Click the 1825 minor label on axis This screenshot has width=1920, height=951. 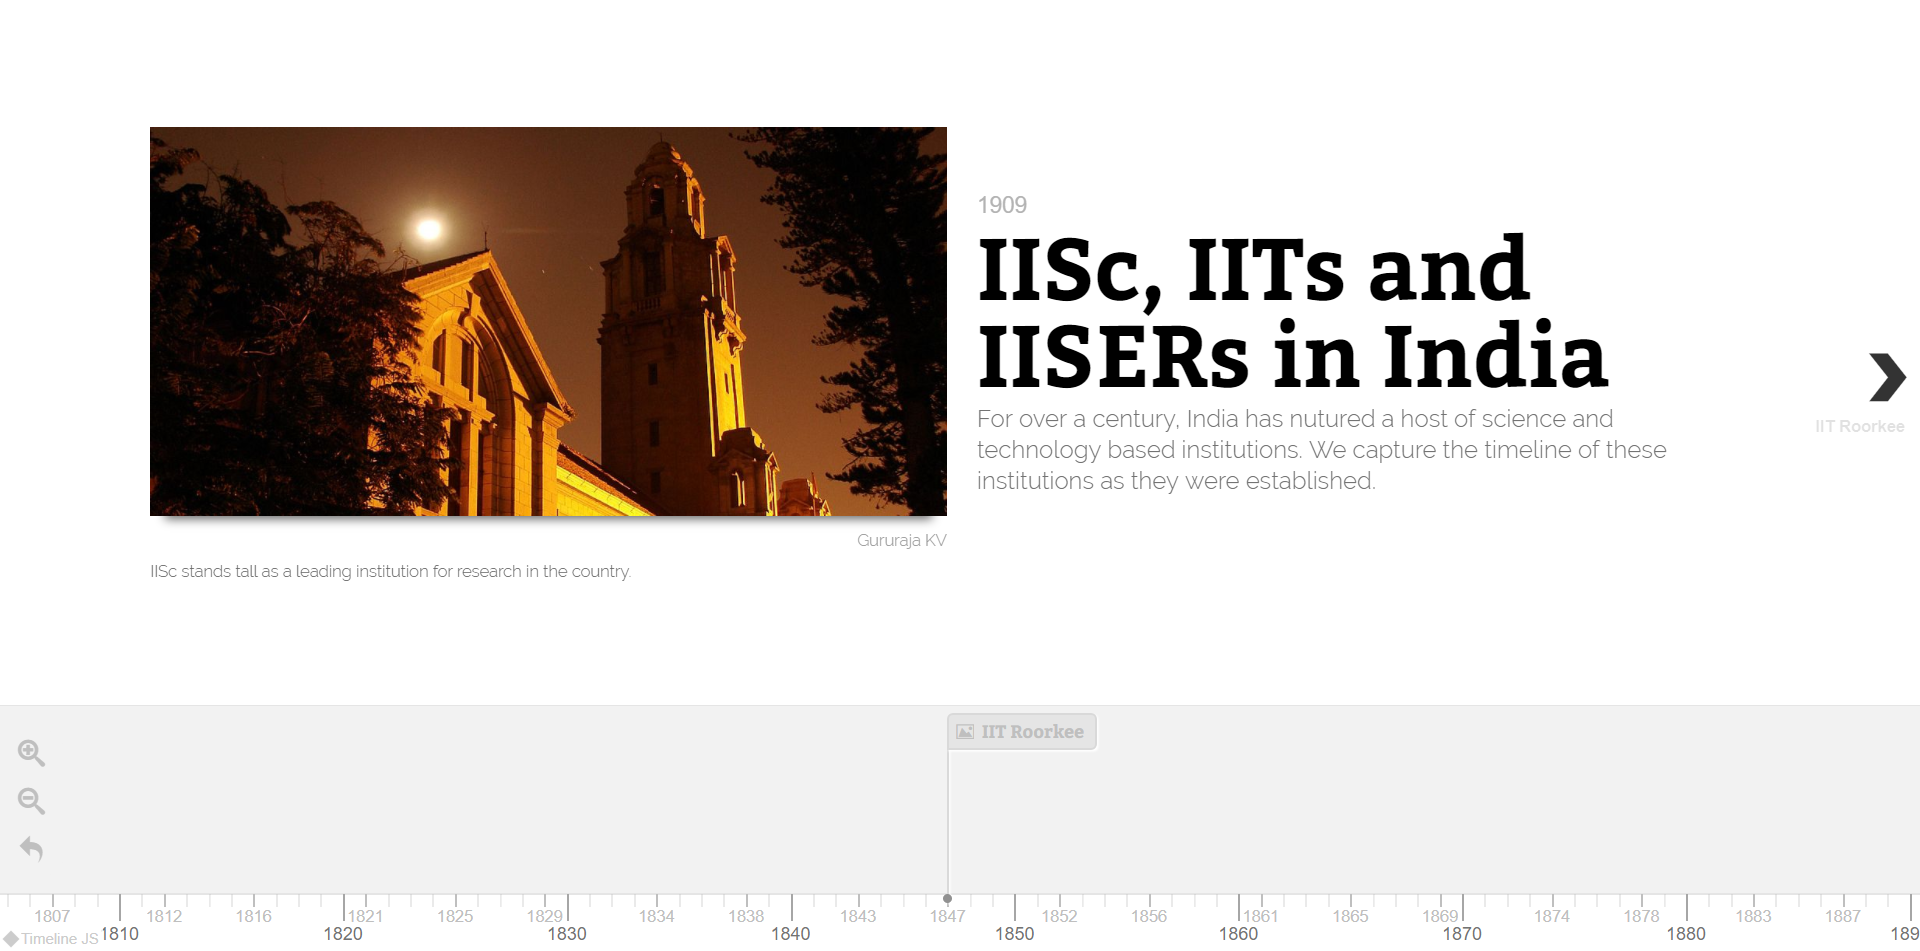[455, 916]
